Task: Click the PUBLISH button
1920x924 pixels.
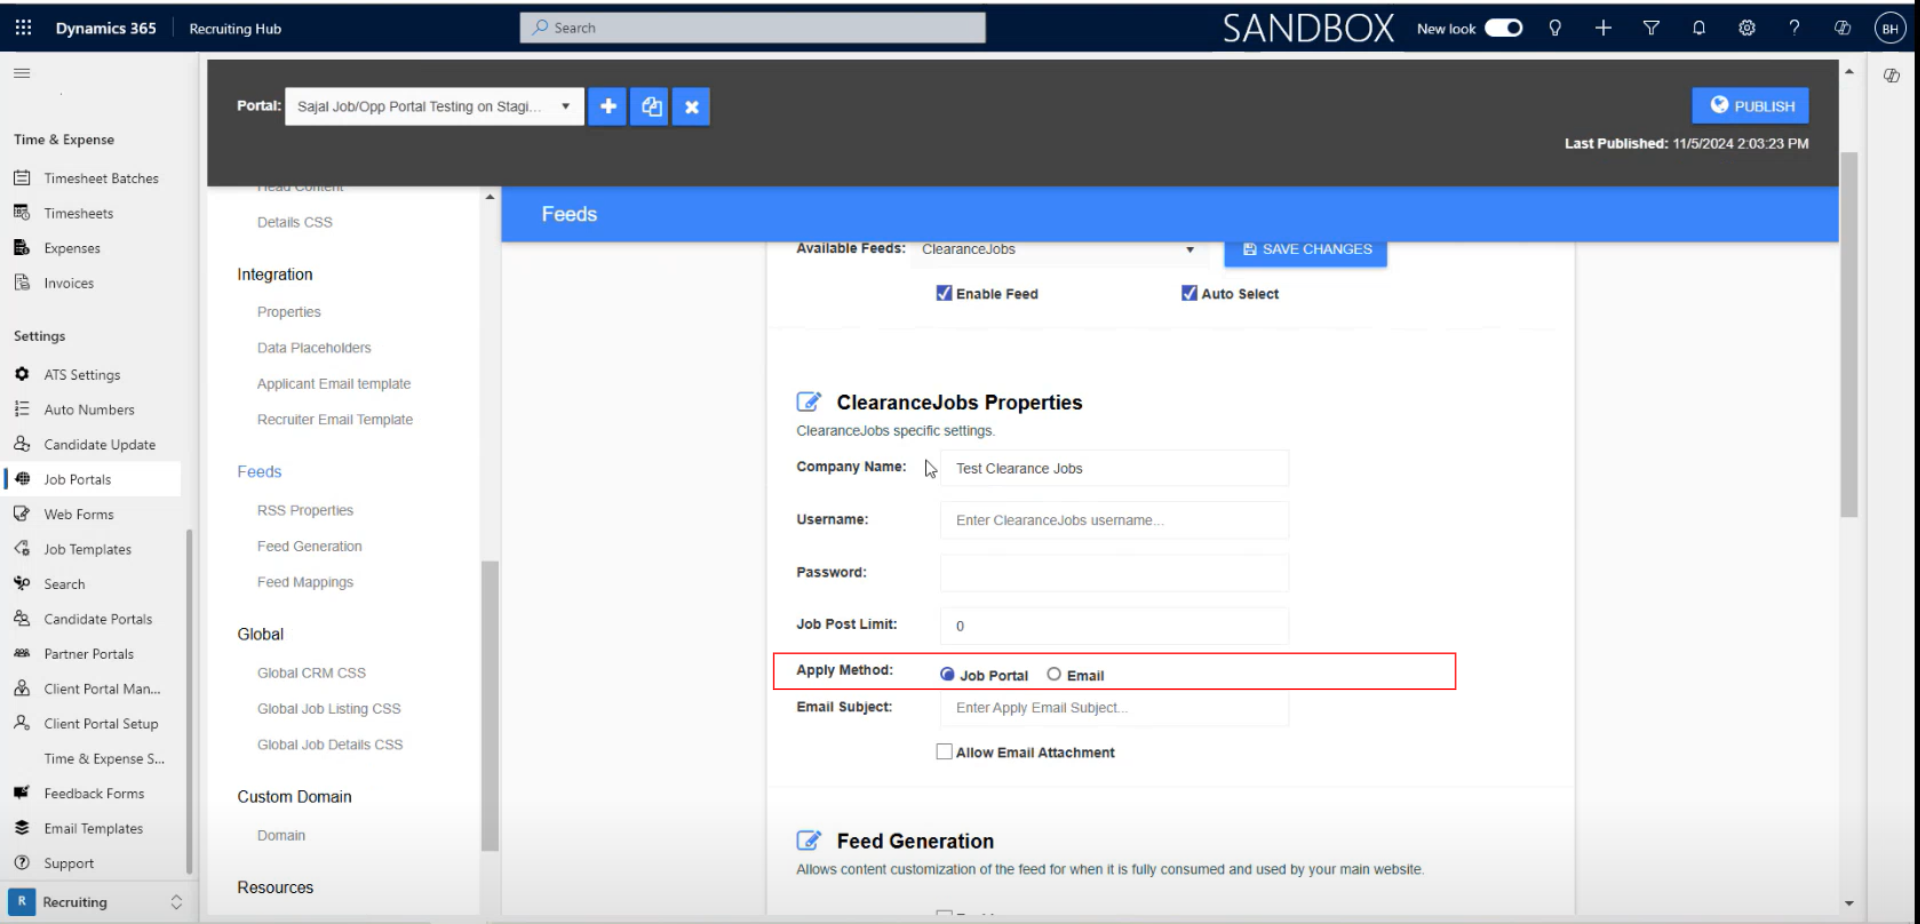Action: click(1750, 106)
